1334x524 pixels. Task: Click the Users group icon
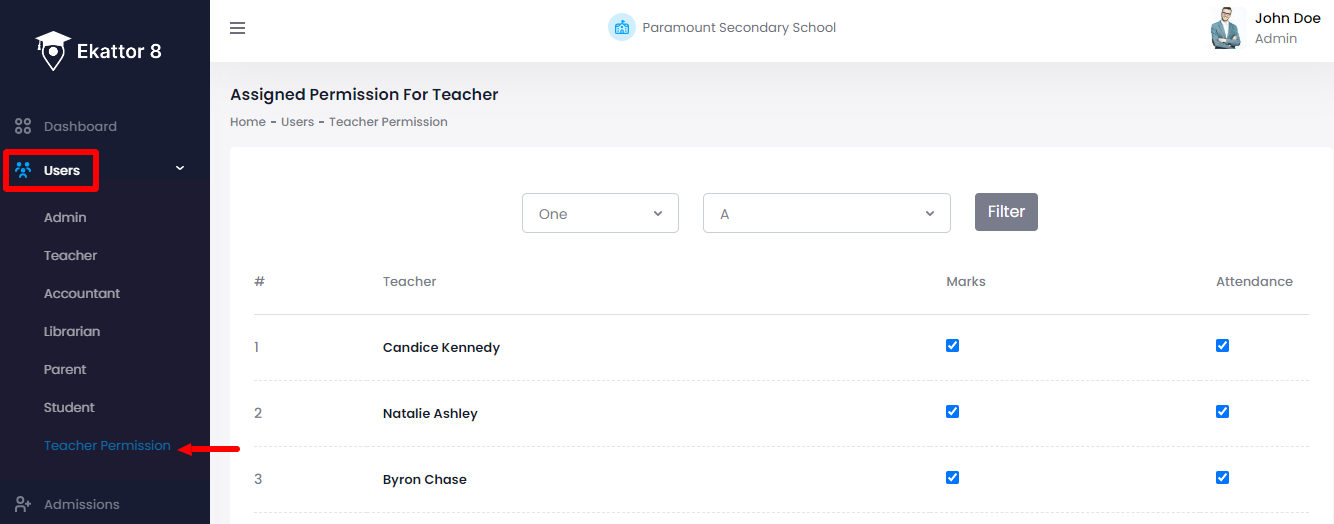click(x=23, y=170)
